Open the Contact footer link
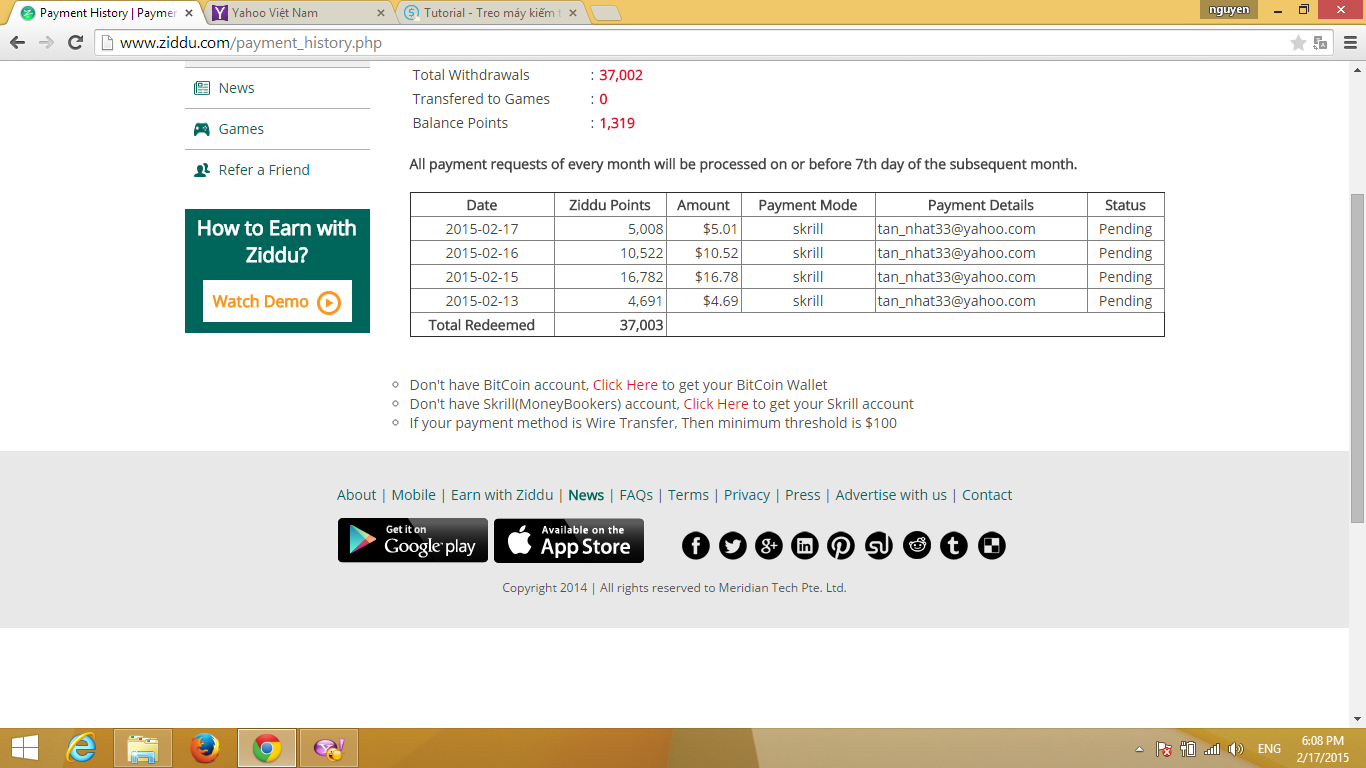Image resolution: width=1366 pixels, height=768 pixels. click(987, 495)
